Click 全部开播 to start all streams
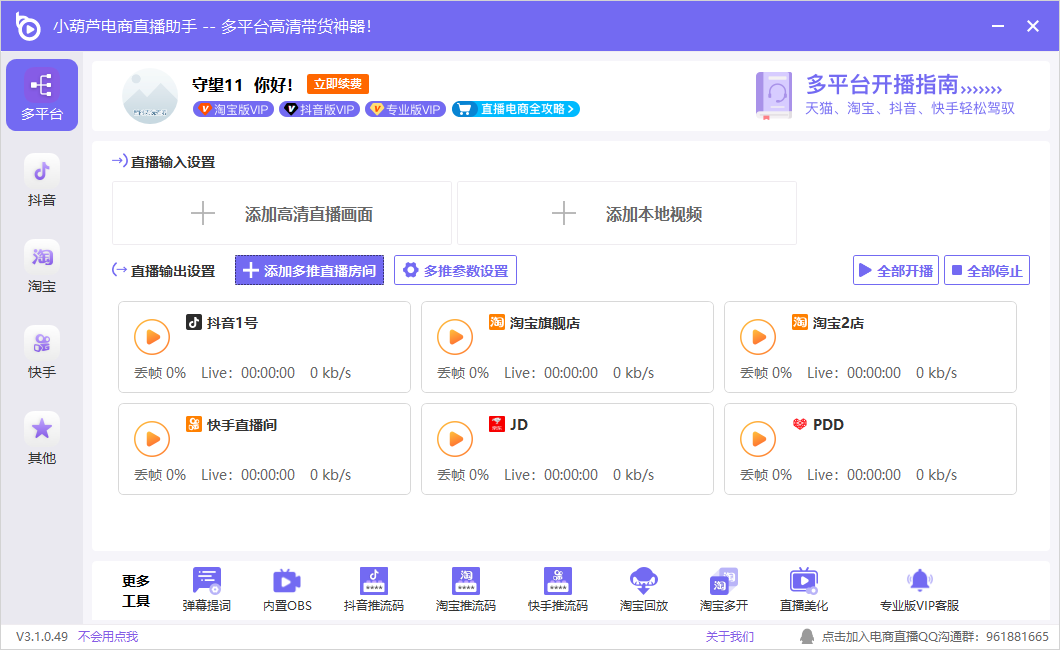This screenshot has height=650, width=1060. tap(895, 270)
